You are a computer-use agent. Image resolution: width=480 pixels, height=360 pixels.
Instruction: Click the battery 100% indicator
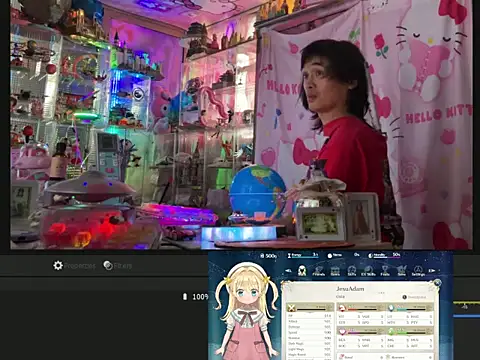point(196,297)
